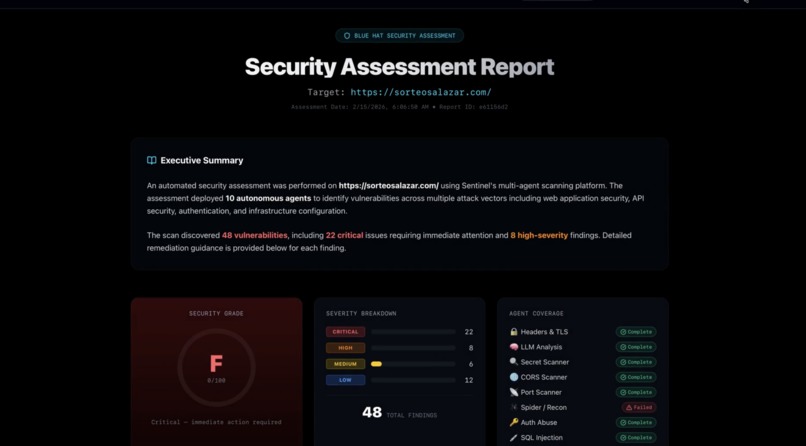This screenshot has height=446, width=806.
Task: Click the count 12 in the Low row
Action: (x=469, y=380)
